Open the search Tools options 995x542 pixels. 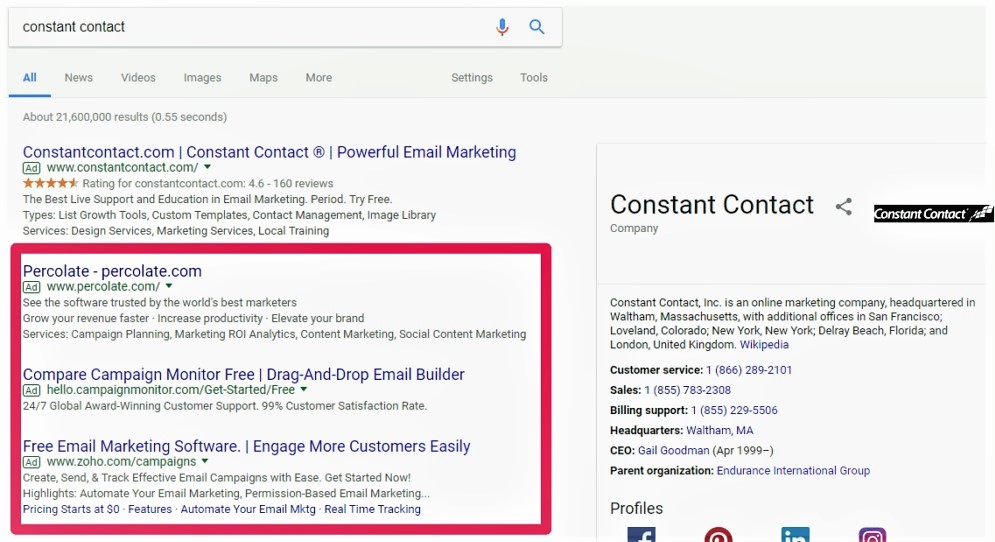pyautogui.click(x=534, y=77)
